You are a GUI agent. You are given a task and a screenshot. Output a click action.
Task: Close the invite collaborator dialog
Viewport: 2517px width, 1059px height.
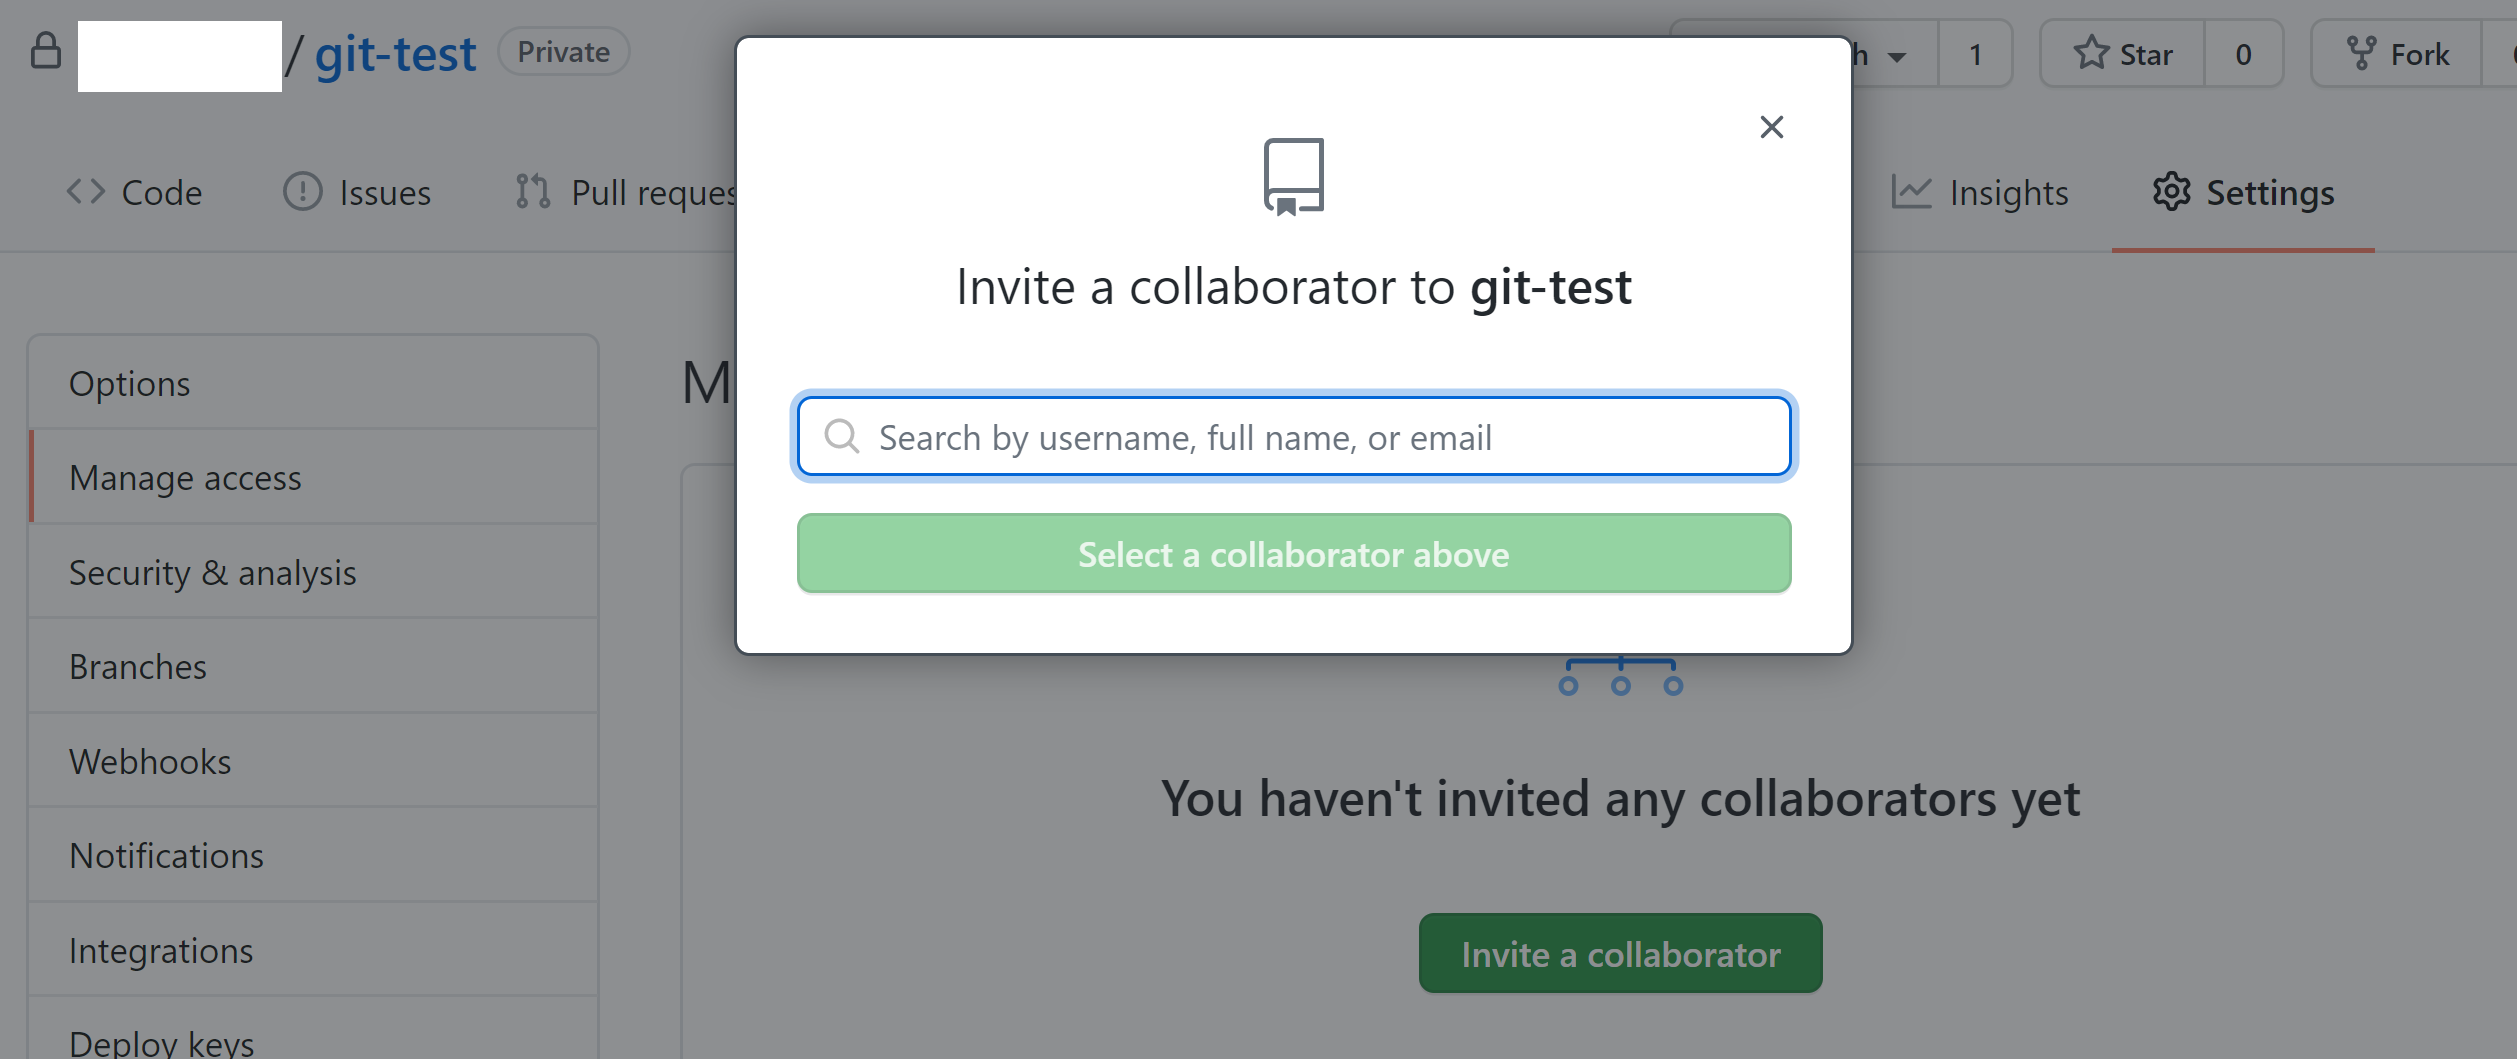pyautogui.click(x=1771, y=127)
